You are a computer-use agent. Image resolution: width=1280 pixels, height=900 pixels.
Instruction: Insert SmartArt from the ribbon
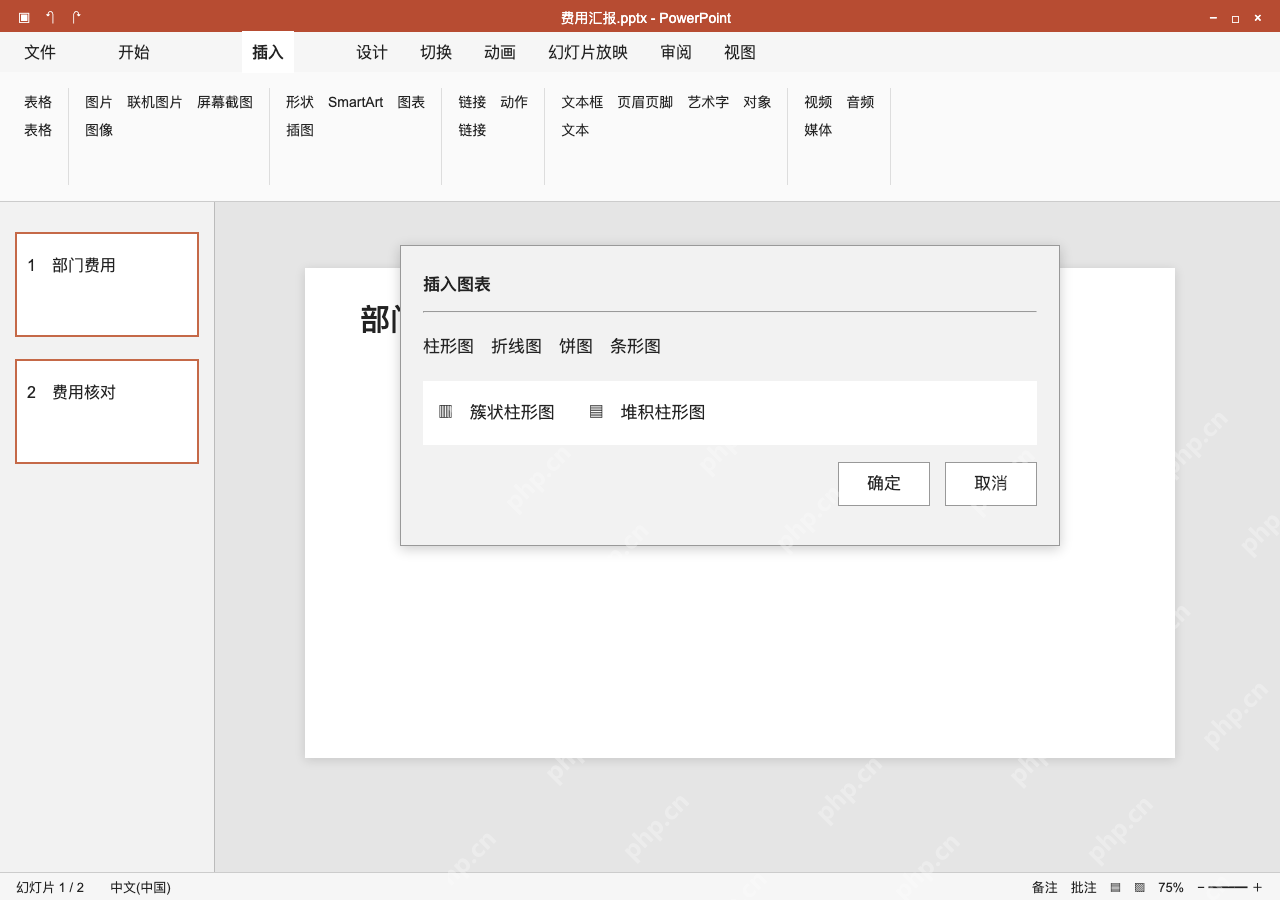pyautogui.click(x=356, y=102)
